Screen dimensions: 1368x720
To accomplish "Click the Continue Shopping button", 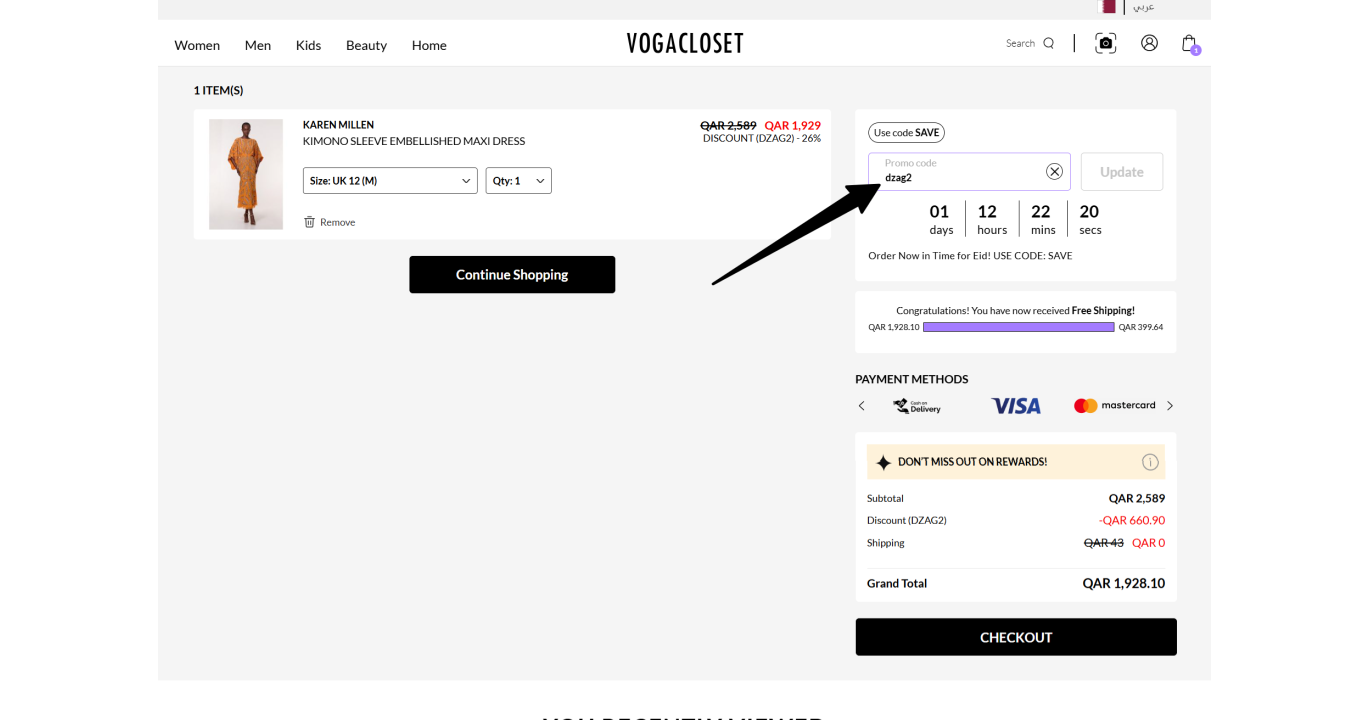I will coord(512,274).
